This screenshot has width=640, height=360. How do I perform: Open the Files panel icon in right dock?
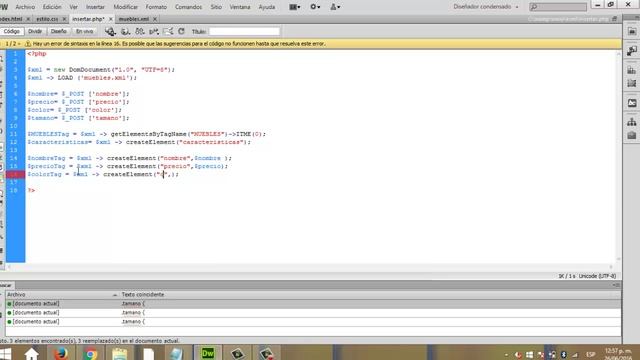pyautogui.click(x=631, y=31)
